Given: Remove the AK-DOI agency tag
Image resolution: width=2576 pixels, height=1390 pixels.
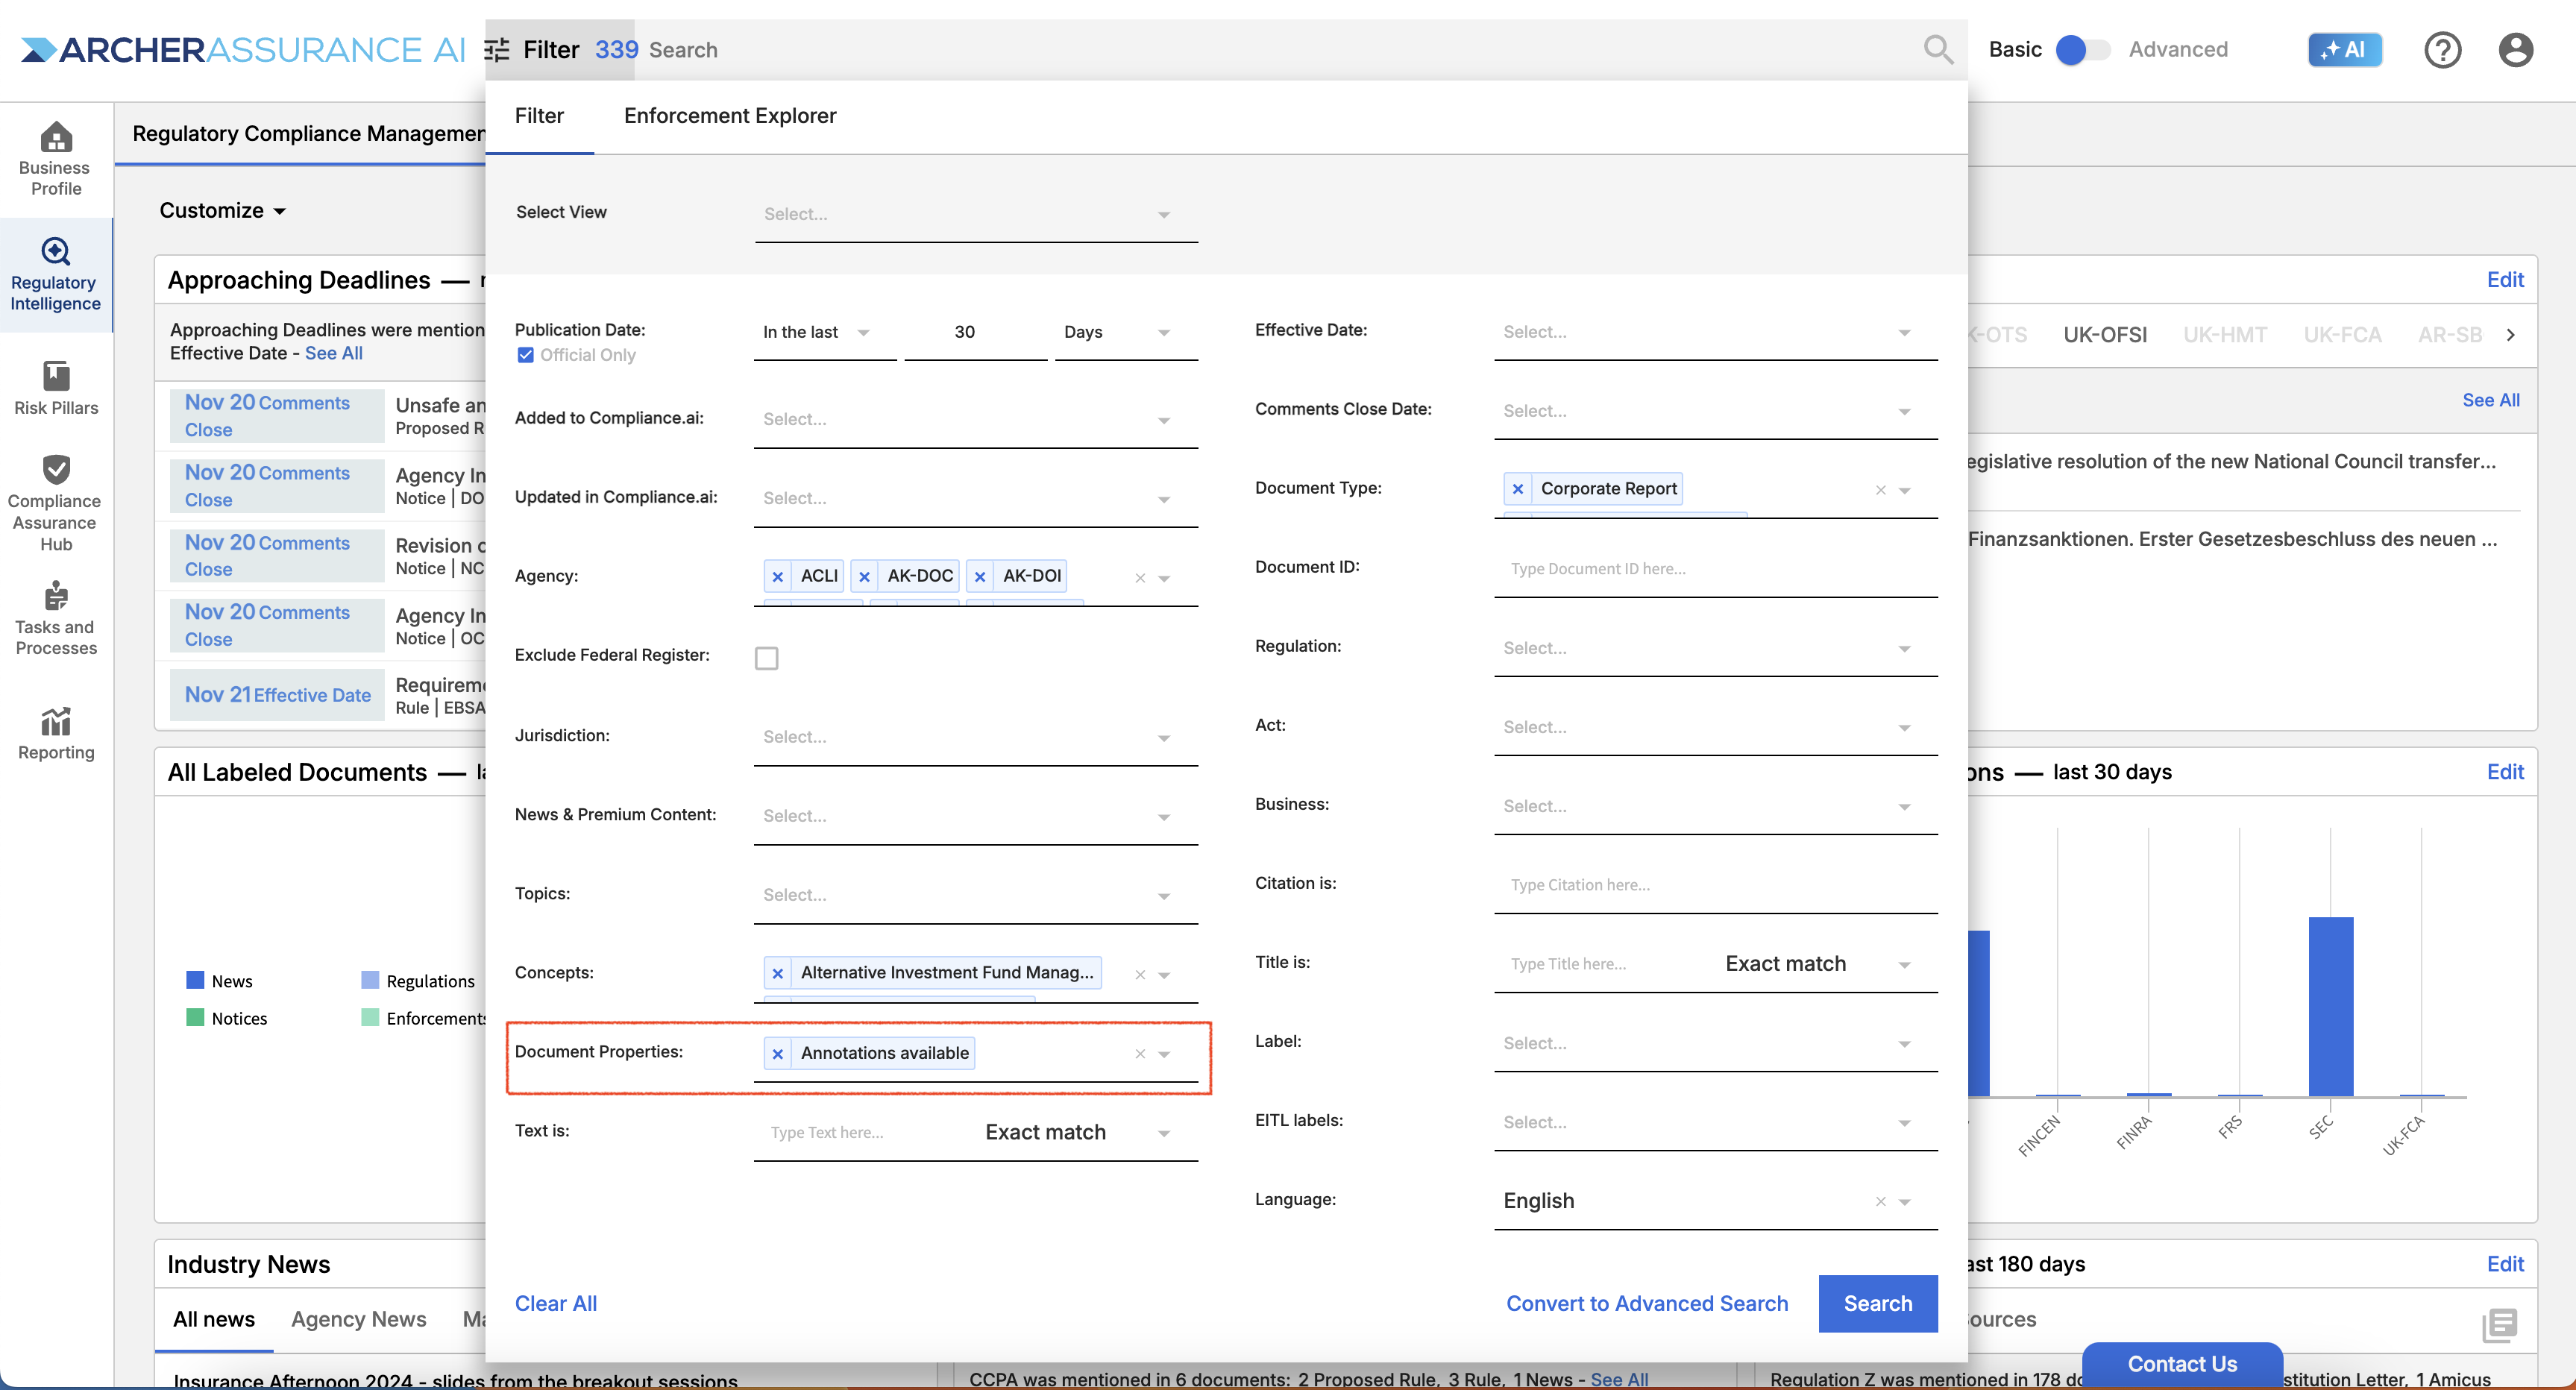Looking at the screenshot, I should [980, 576].
